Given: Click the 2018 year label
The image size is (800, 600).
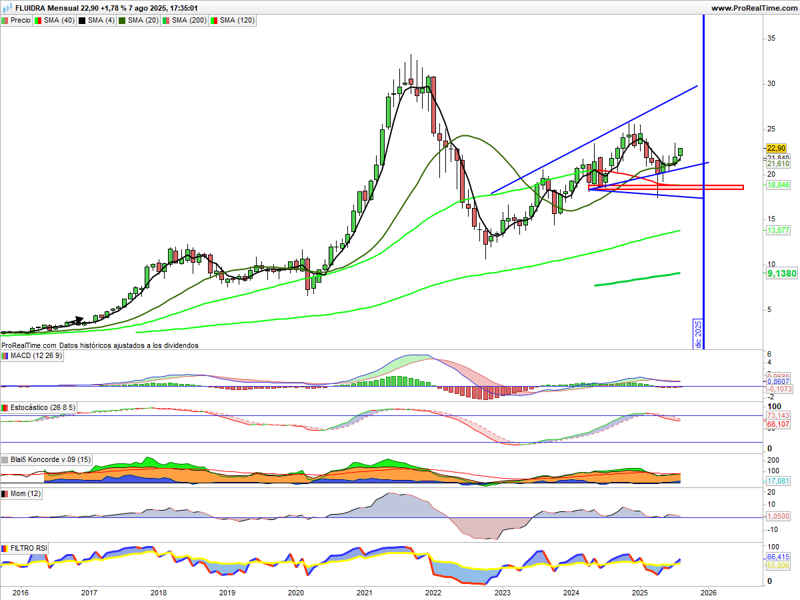Looking at the screenshot, I should click(x=158, y=593).
